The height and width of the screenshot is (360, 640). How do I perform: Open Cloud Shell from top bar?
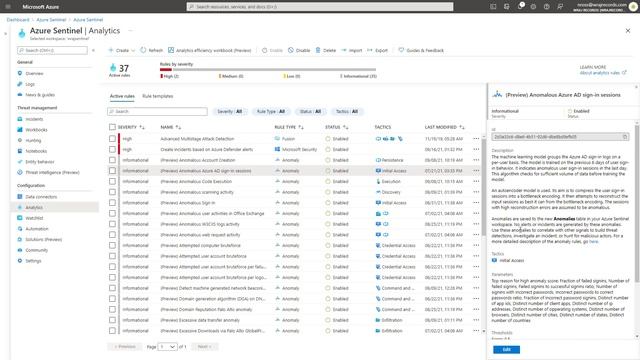[493, 7]
